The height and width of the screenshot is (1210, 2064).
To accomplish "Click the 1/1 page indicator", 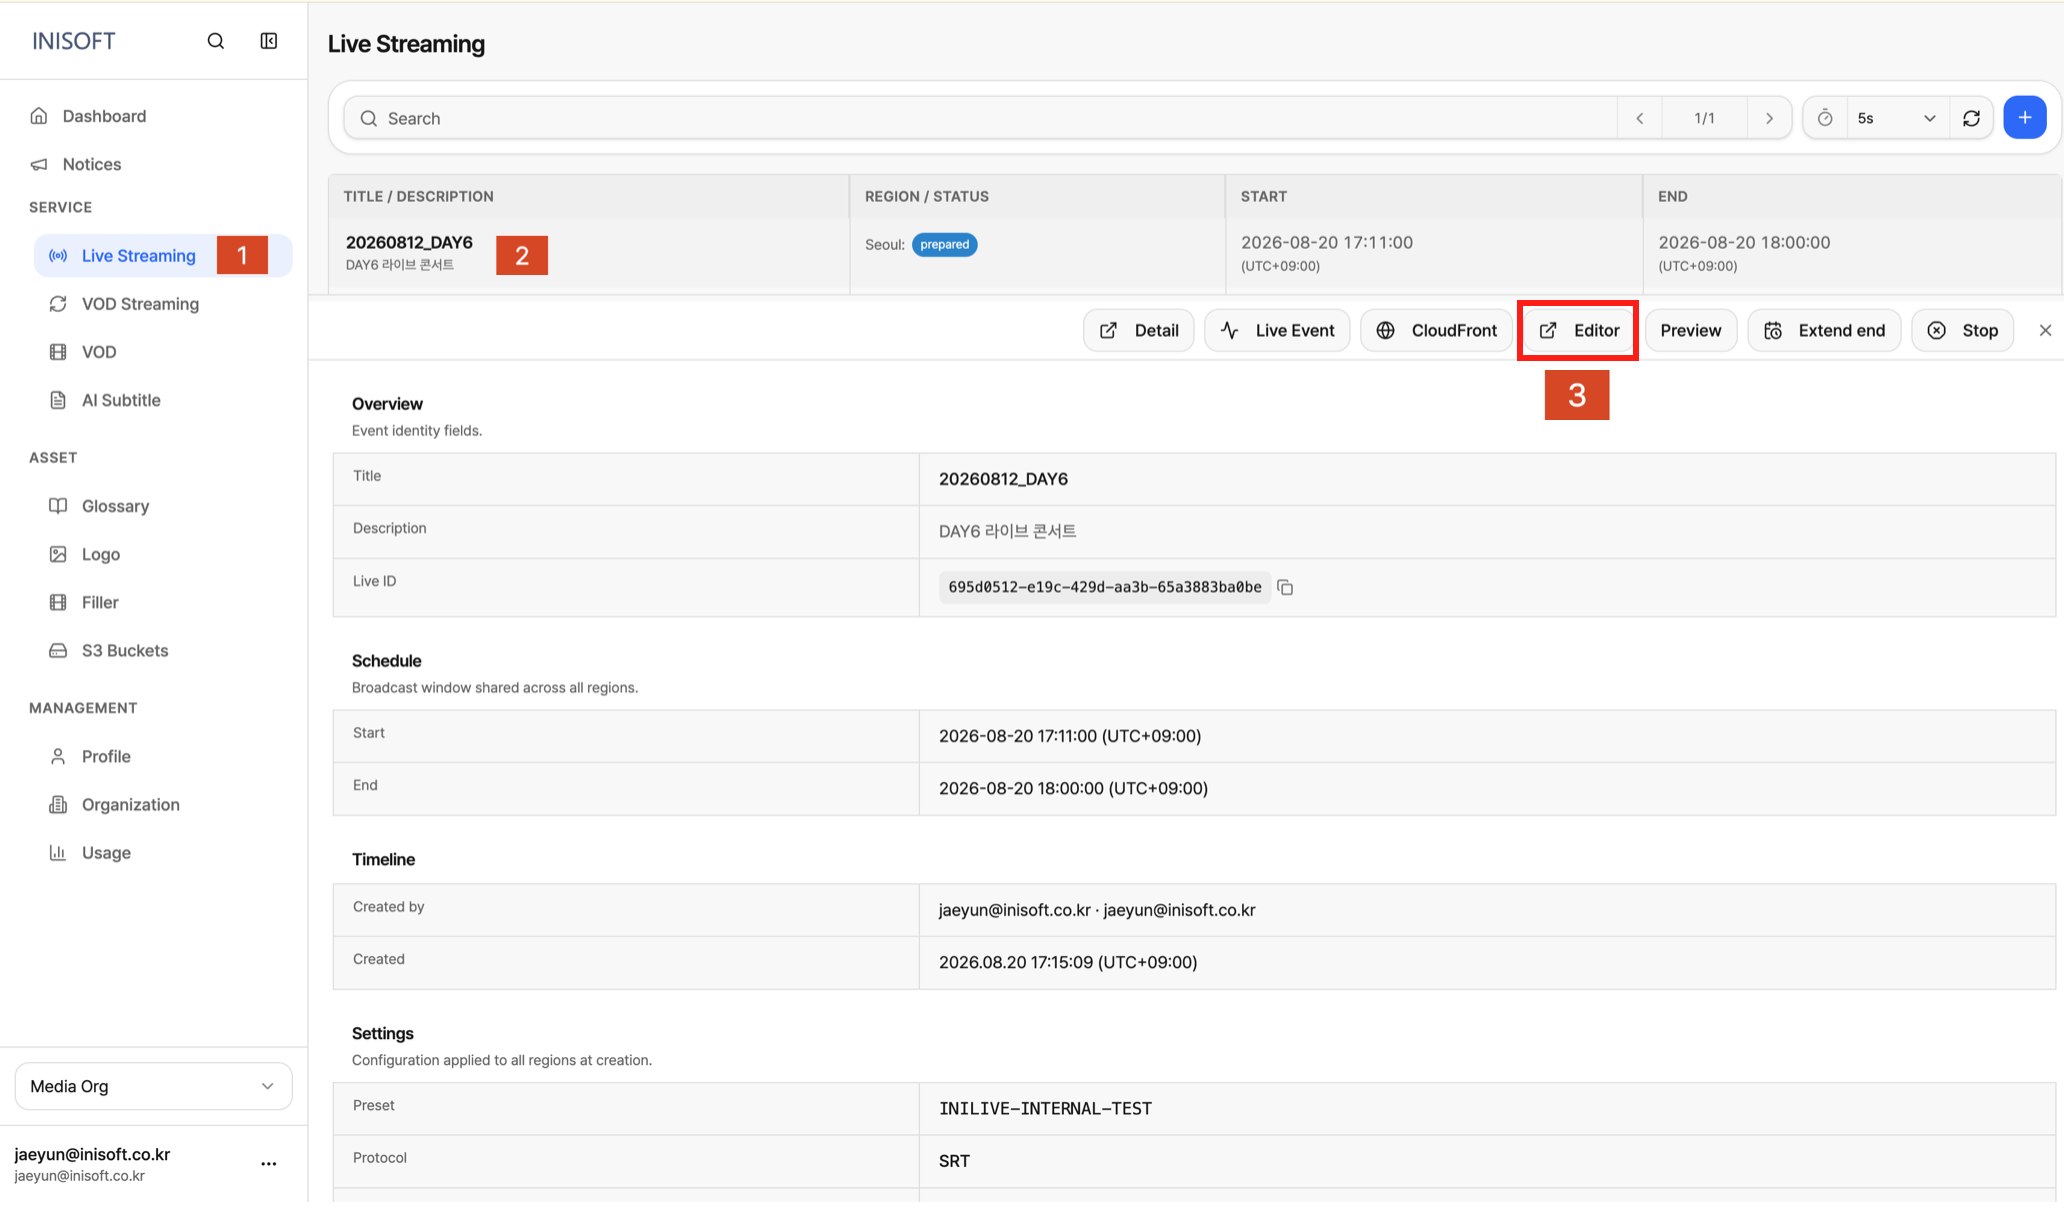I will point(1705,118).
